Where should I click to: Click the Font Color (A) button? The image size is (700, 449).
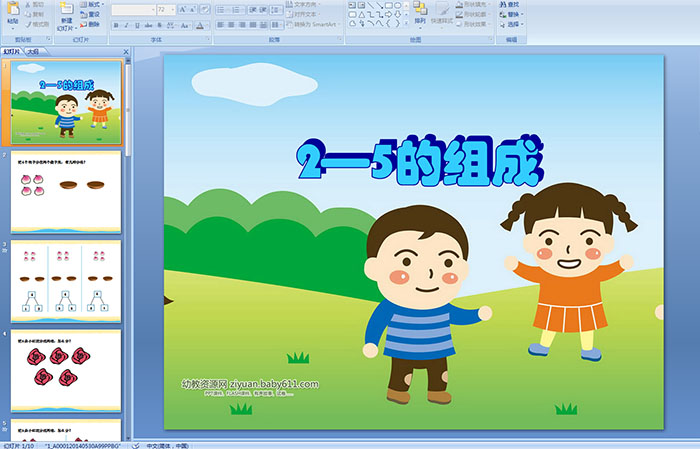[x=200, y=25]
